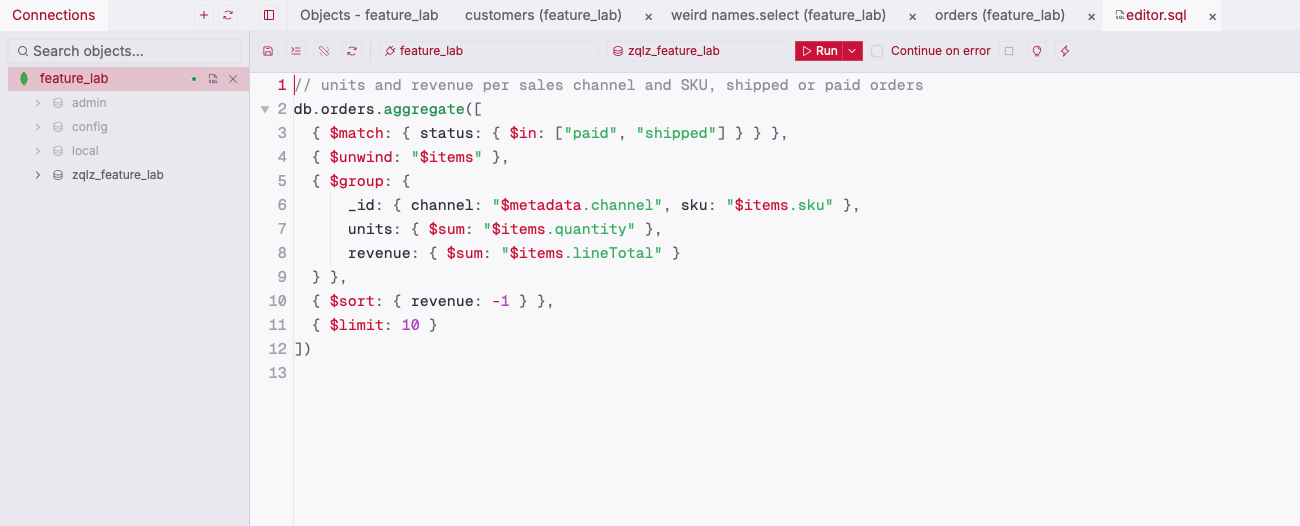
Task: Open the zqlz_feature_lab database selector
Action: click(698, 51)
